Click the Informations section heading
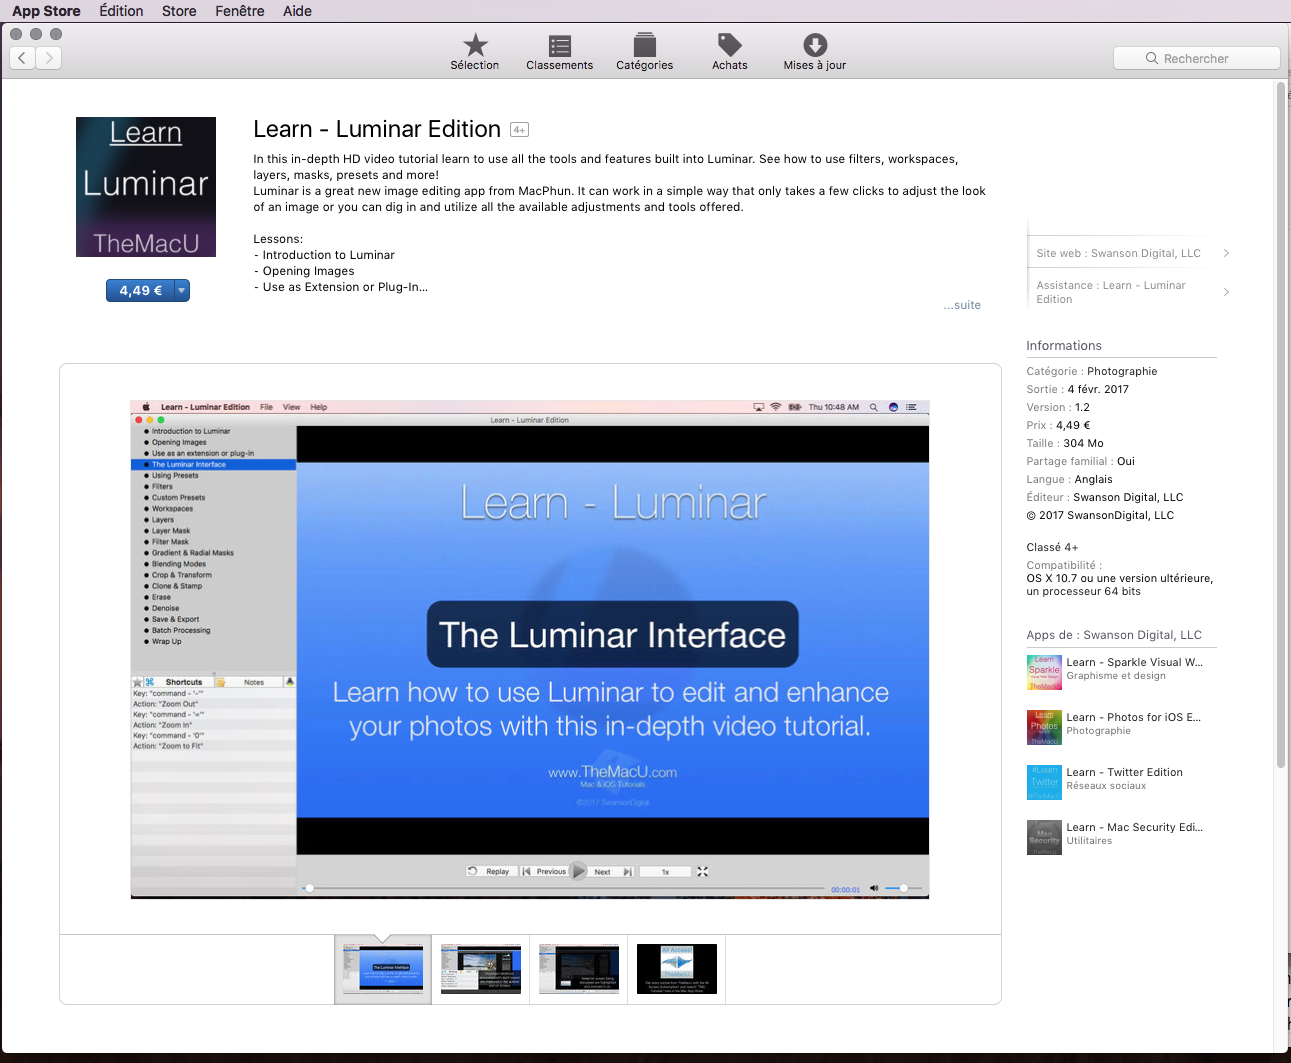Screen dimensions: 1291x1063 pyautogui.click(x=1064, y=346)
